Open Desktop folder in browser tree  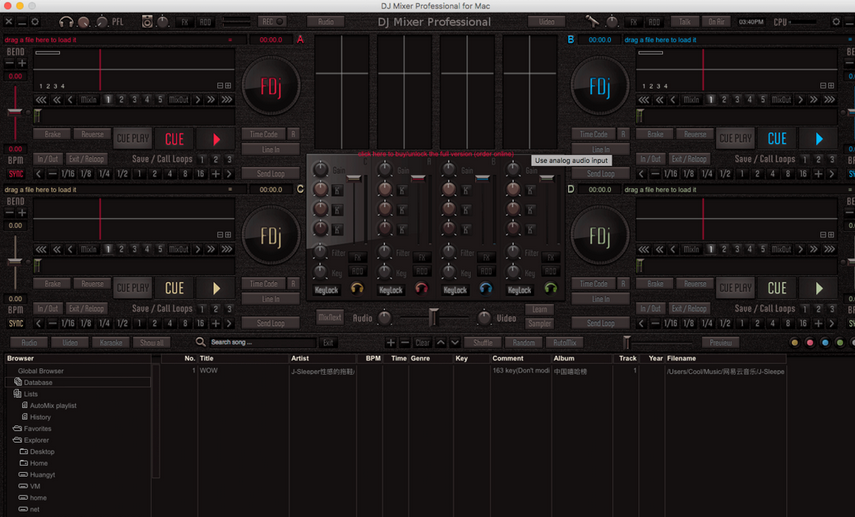(x=42, y=452)
